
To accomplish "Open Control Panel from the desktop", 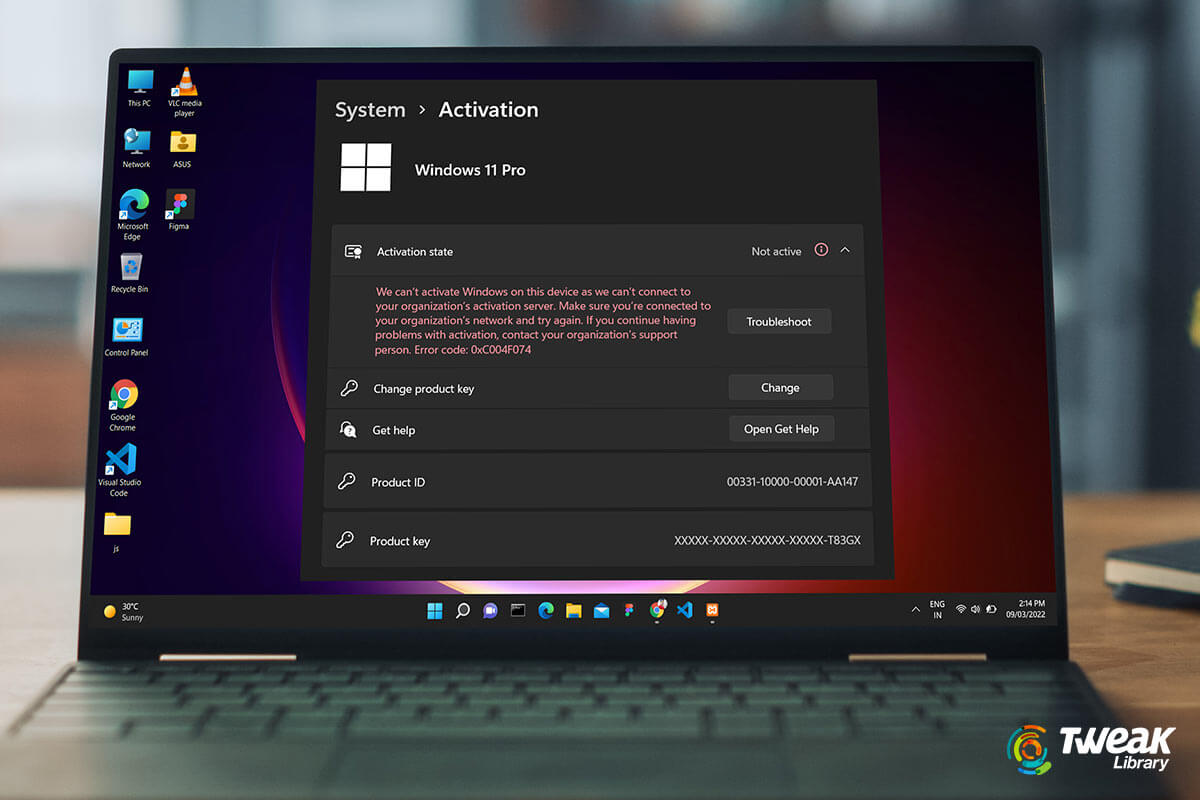I will click(x=126, y=330).
